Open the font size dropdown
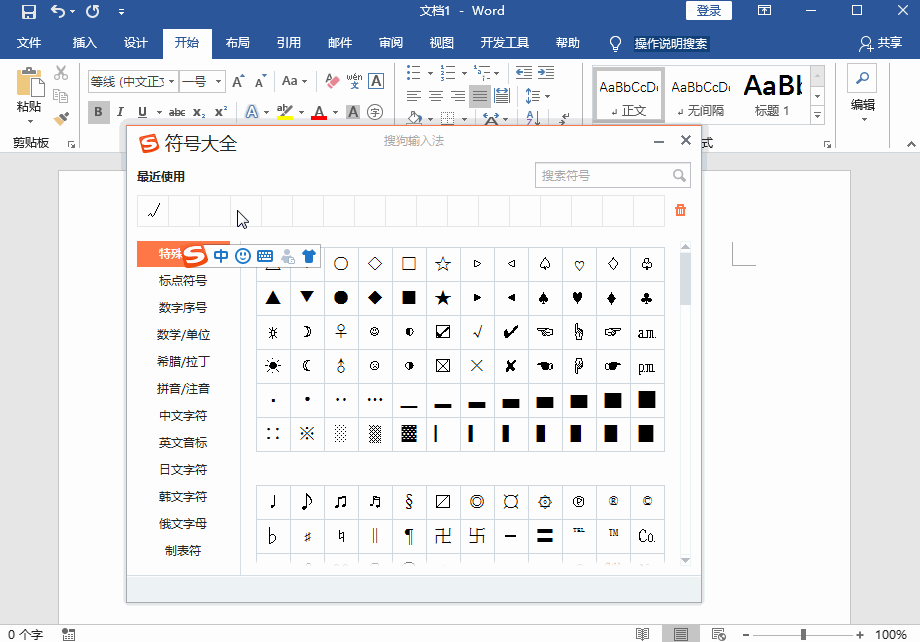 pos(217,81)
